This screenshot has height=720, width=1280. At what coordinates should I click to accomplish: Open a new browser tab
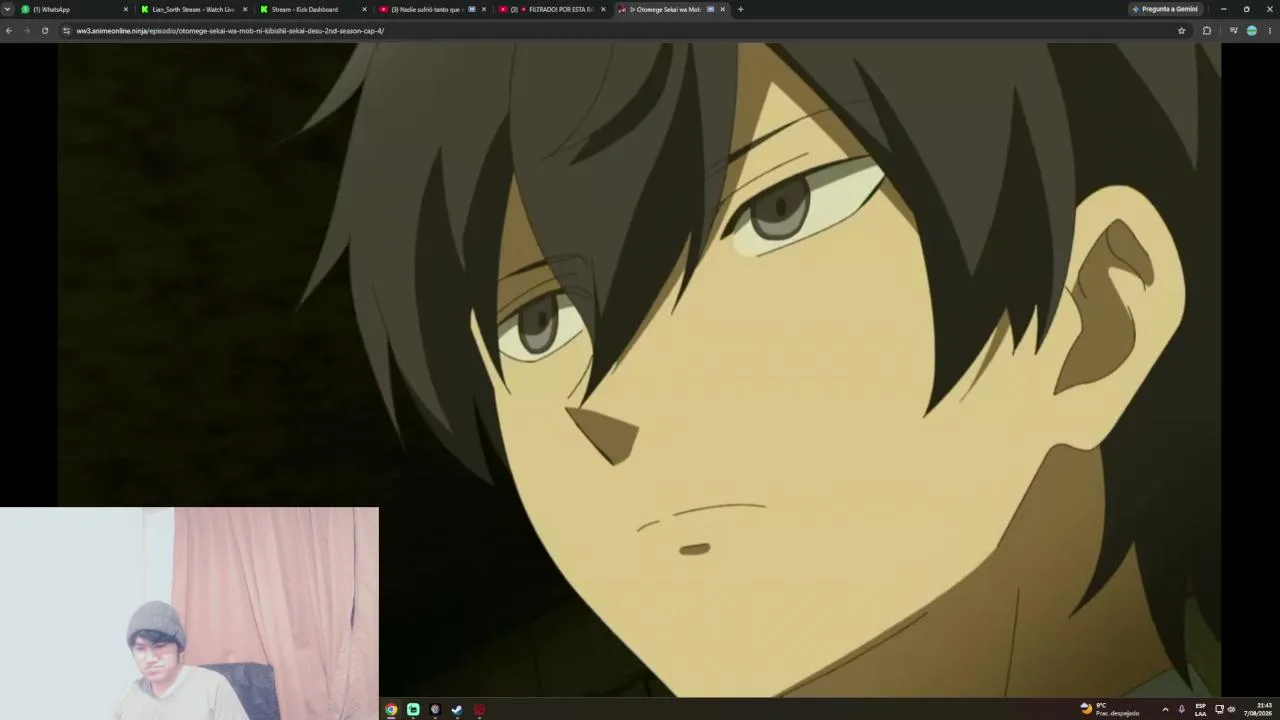740,9
